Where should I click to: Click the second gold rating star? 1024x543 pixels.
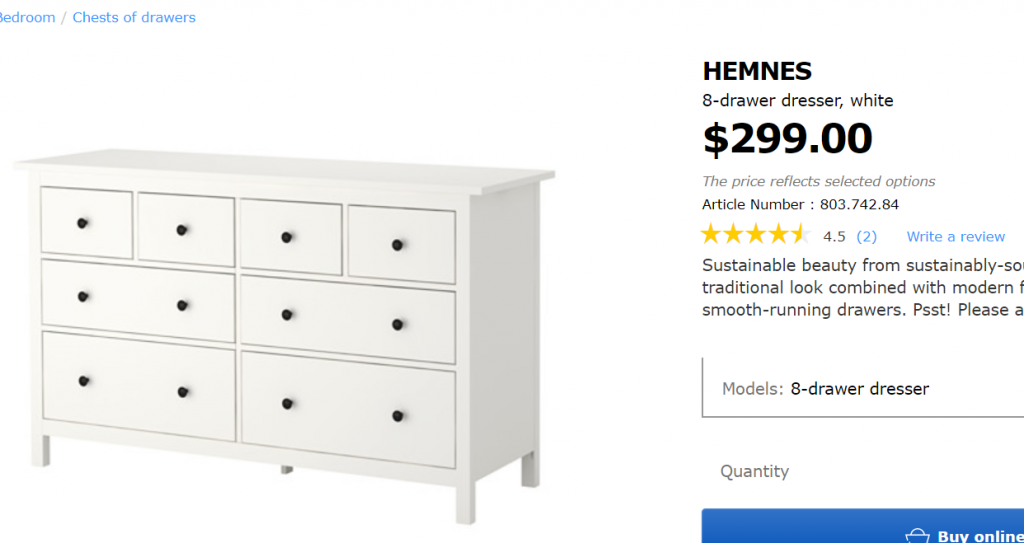pyautogui.click(x=733, y=234)
